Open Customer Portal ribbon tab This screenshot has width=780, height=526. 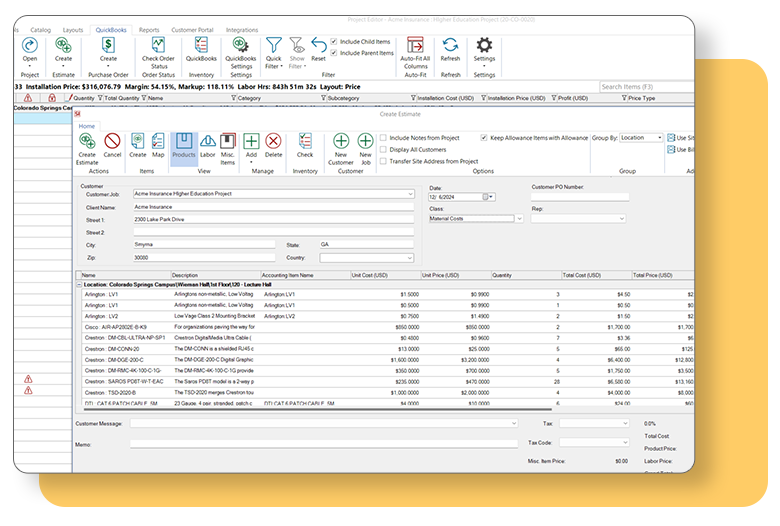click(x=193, y=30)
